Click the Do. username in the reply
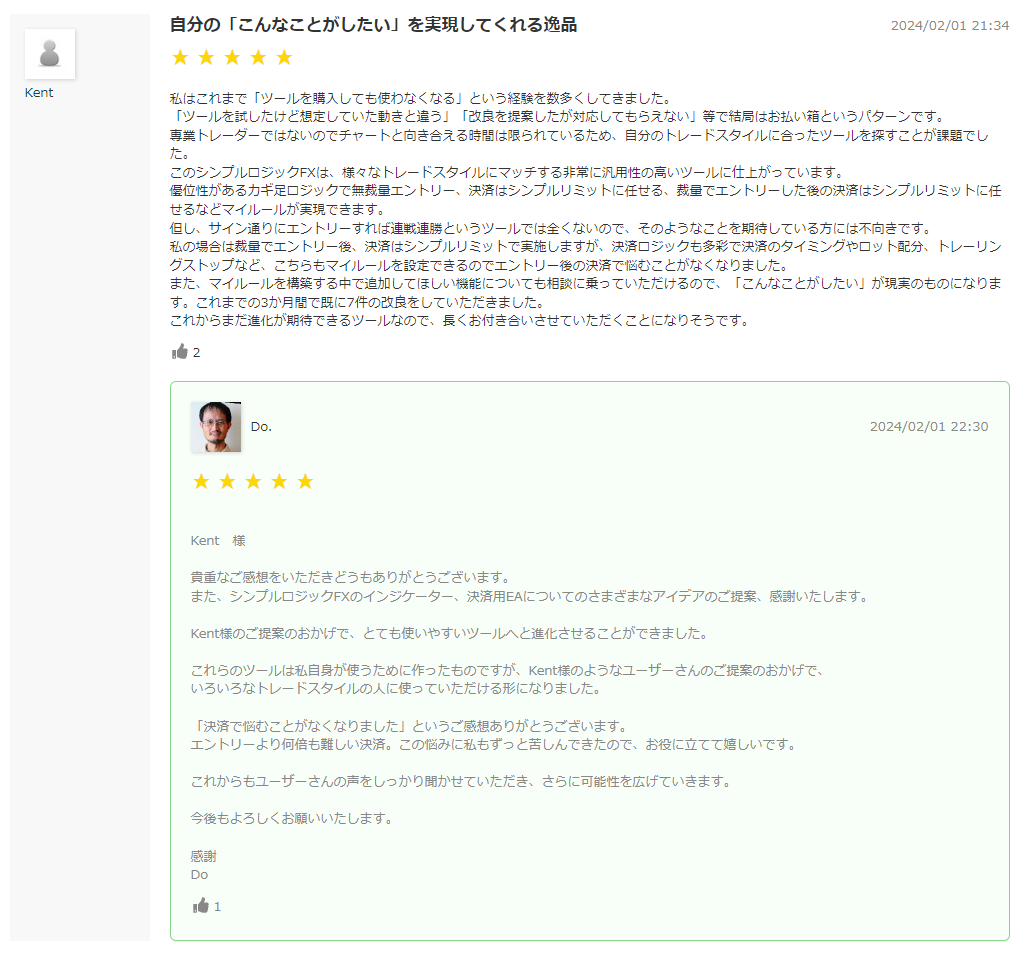 [x=261, y=426]
